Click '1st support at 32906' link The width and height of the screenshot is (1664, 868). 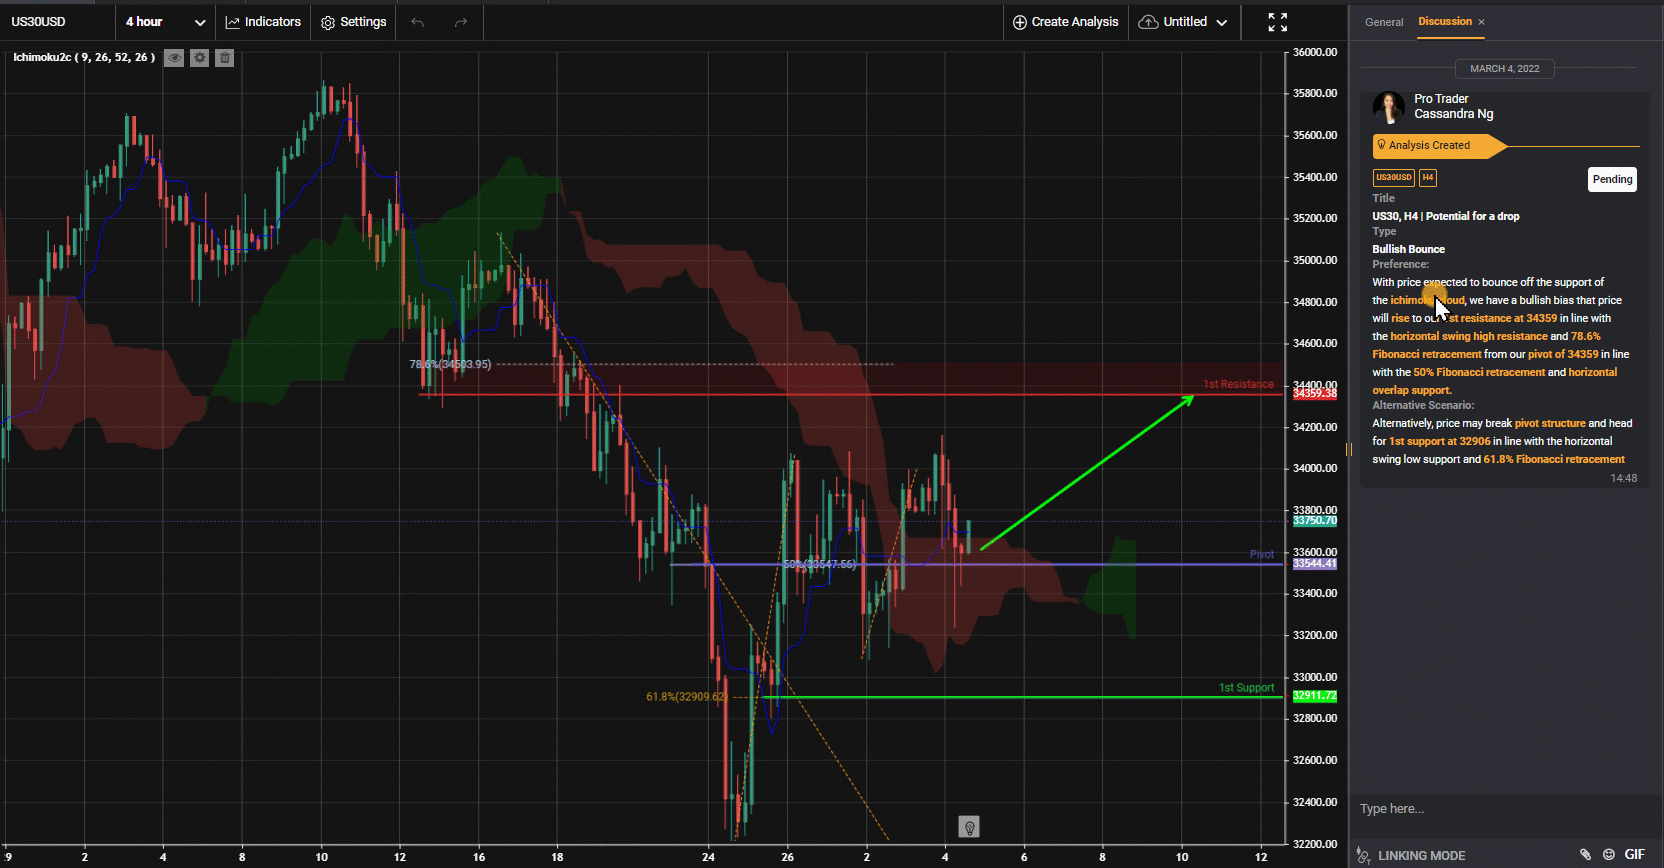coord(1439,441)
